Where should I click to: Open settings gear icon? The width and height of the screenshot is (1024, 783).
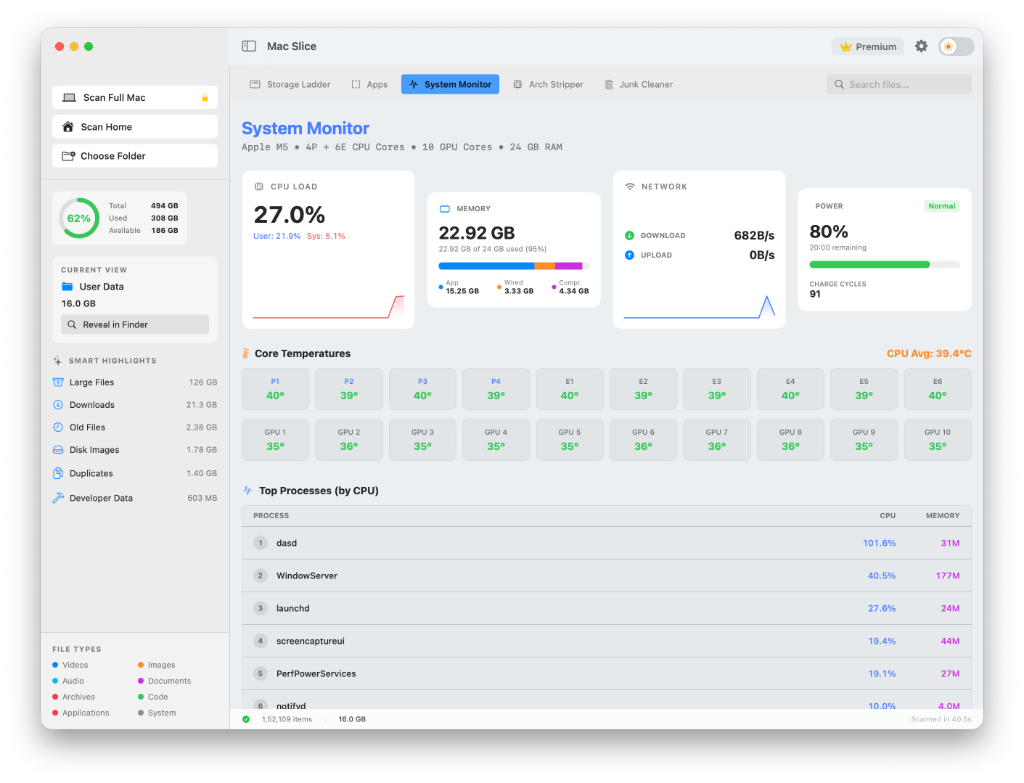[921, 46]
